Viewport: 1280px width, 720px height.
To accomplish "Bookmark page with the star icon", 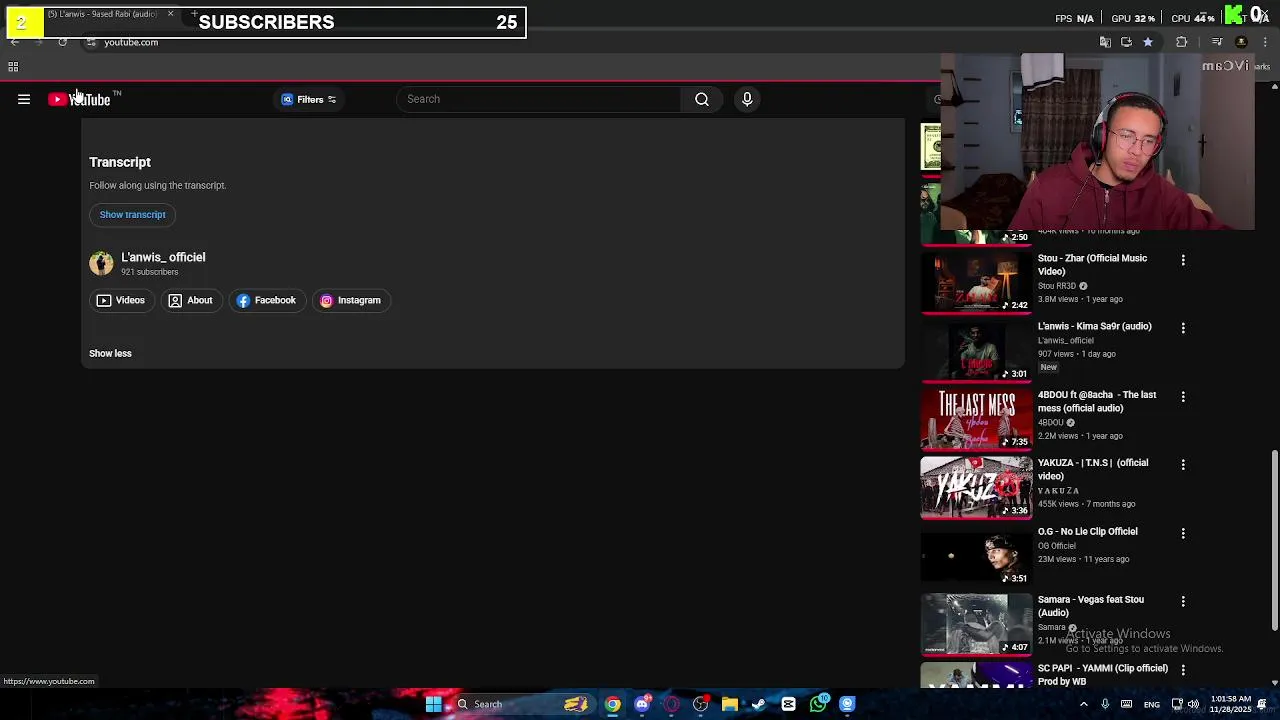I will [x=1148, y=42].
